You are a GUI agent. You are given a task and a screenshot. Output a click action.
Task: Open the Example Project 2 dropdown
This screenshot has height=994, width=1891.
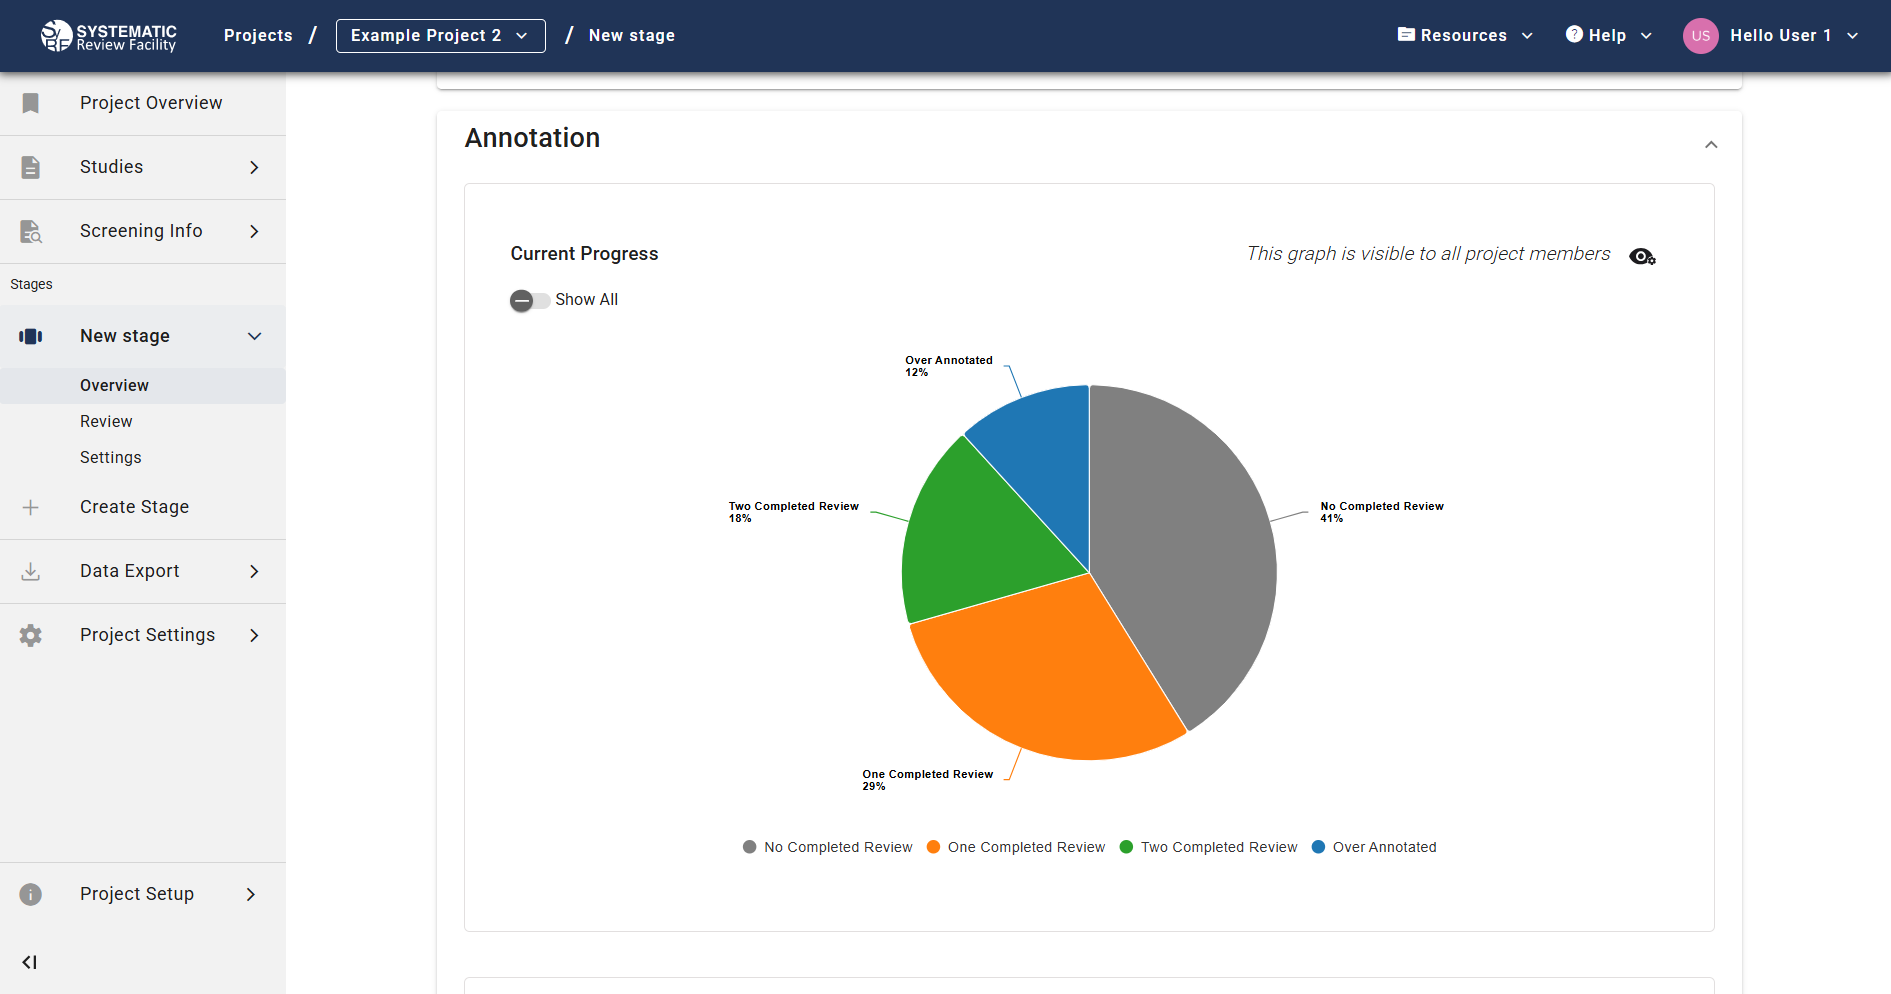[440, 36]
